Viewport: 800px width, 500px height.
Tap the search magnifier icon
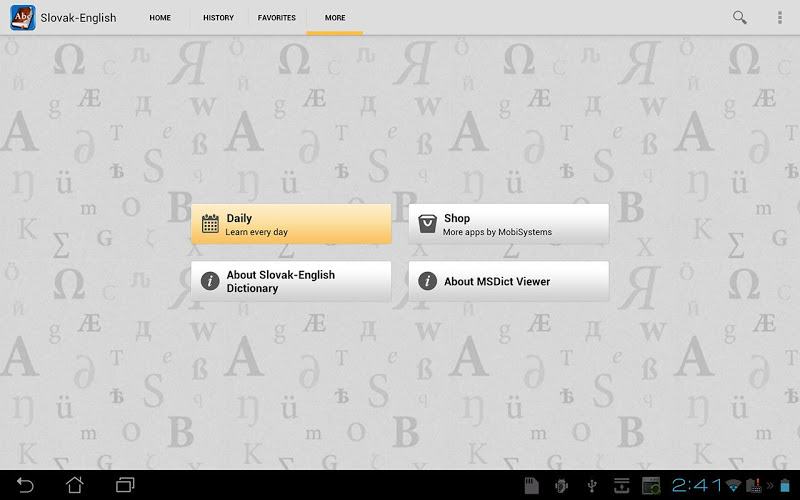[x=739, y=17]
